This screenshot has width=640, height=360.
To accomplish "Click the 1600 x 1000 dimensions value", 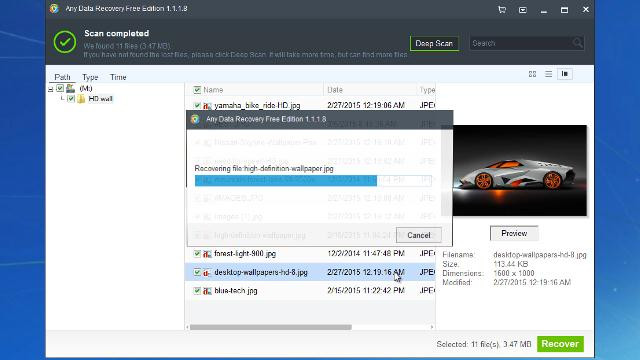I will point(513,273).
